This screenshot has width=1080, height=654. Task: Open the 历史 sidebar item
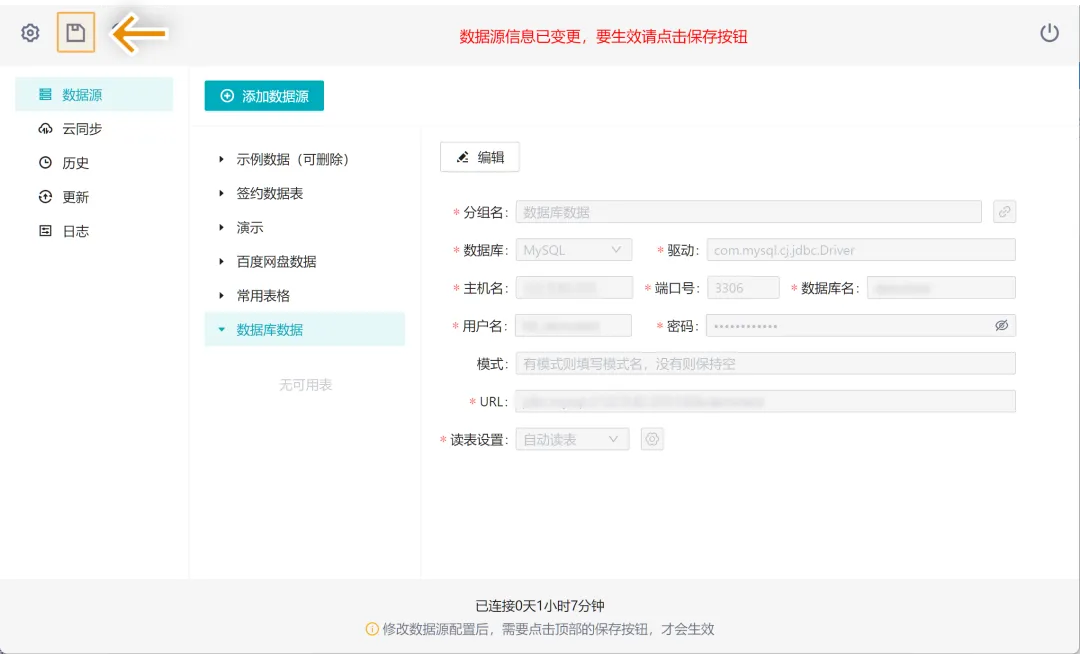[x=76, y=163]
